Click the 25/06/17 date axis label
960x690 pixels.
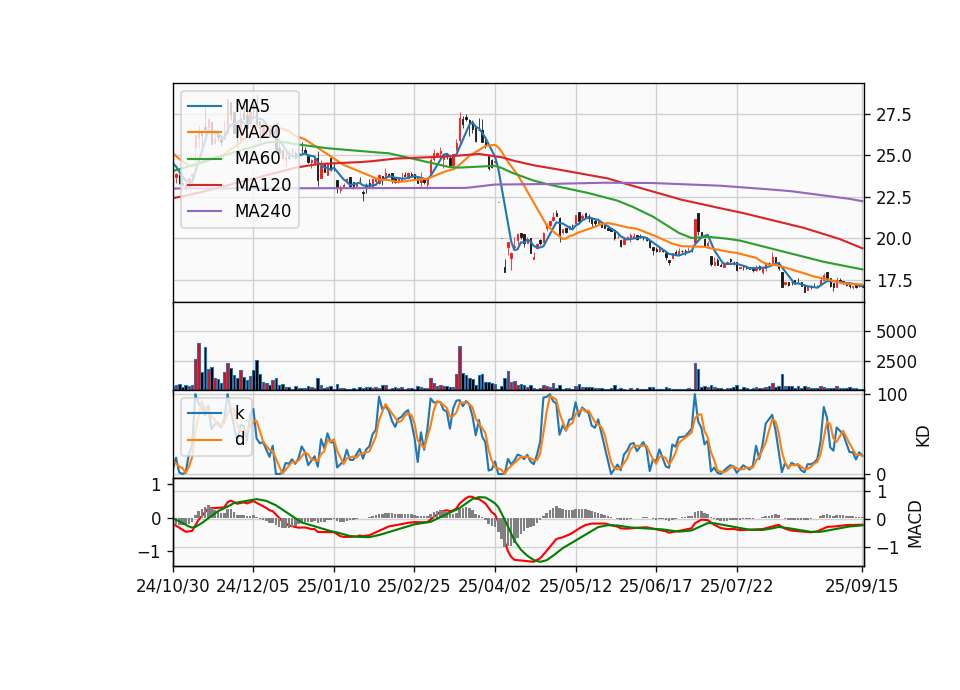pyautogui.click(x=656, y=586)
